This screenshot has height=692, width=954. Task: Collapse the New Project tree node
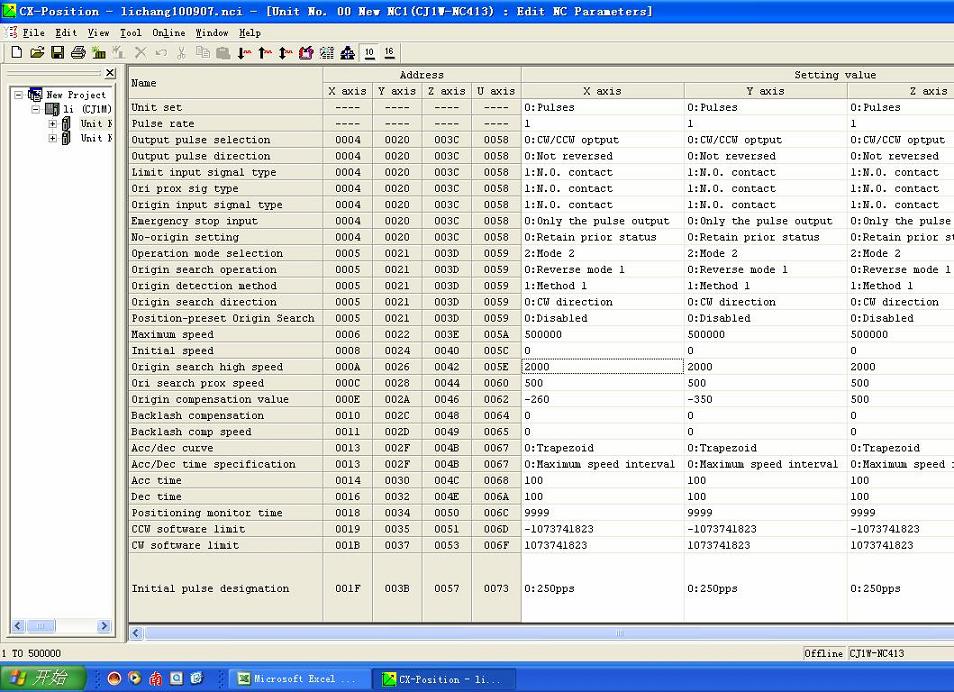click(x=18, y=95)
